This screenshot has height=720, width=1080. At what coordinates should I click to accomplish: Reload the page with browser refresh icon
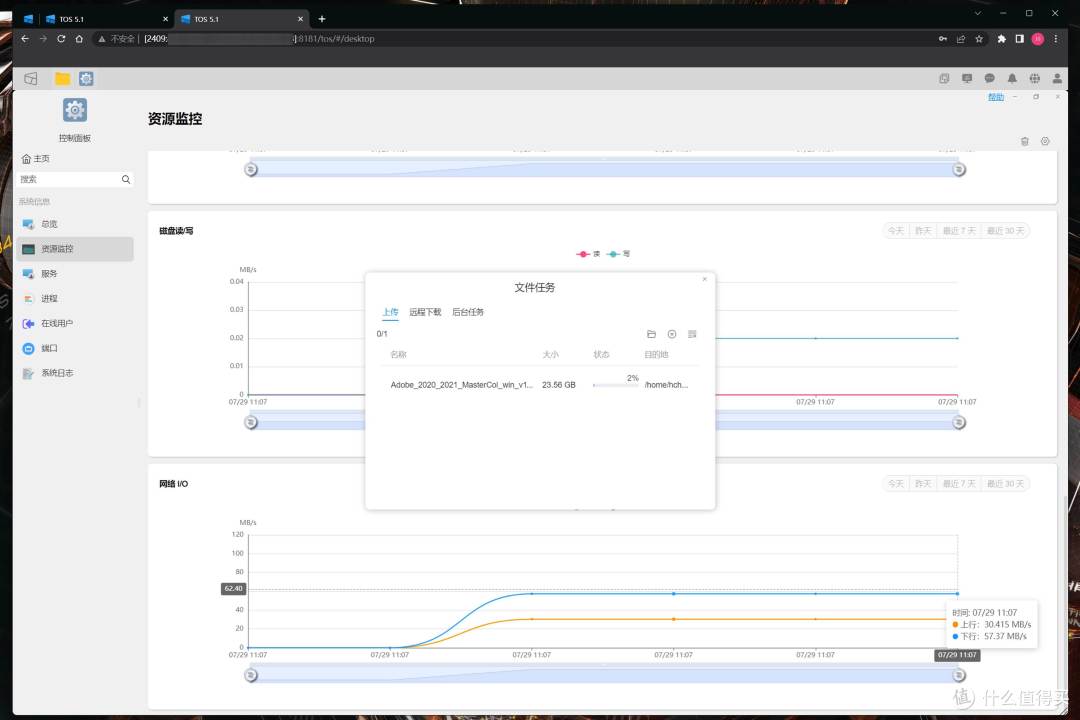pyautogui.click(x=61, y=39)
